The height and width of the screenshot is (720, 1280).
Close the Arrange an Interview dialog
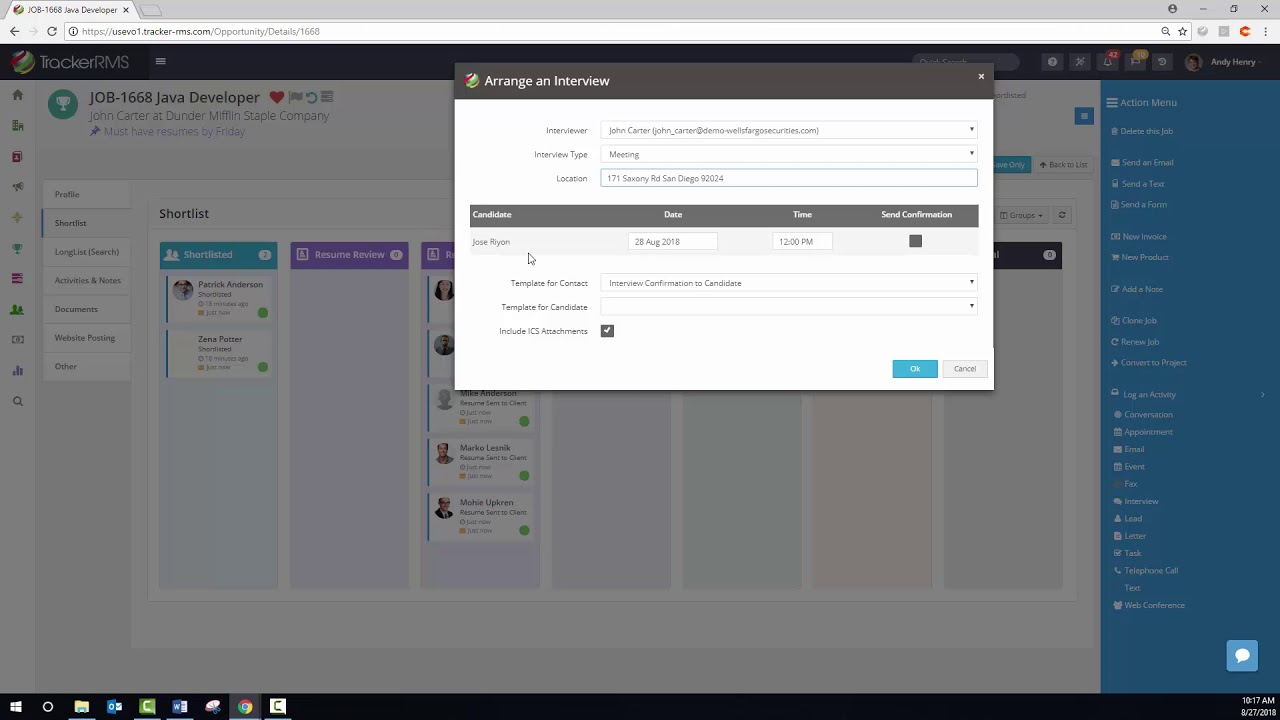tap(981, 76)
